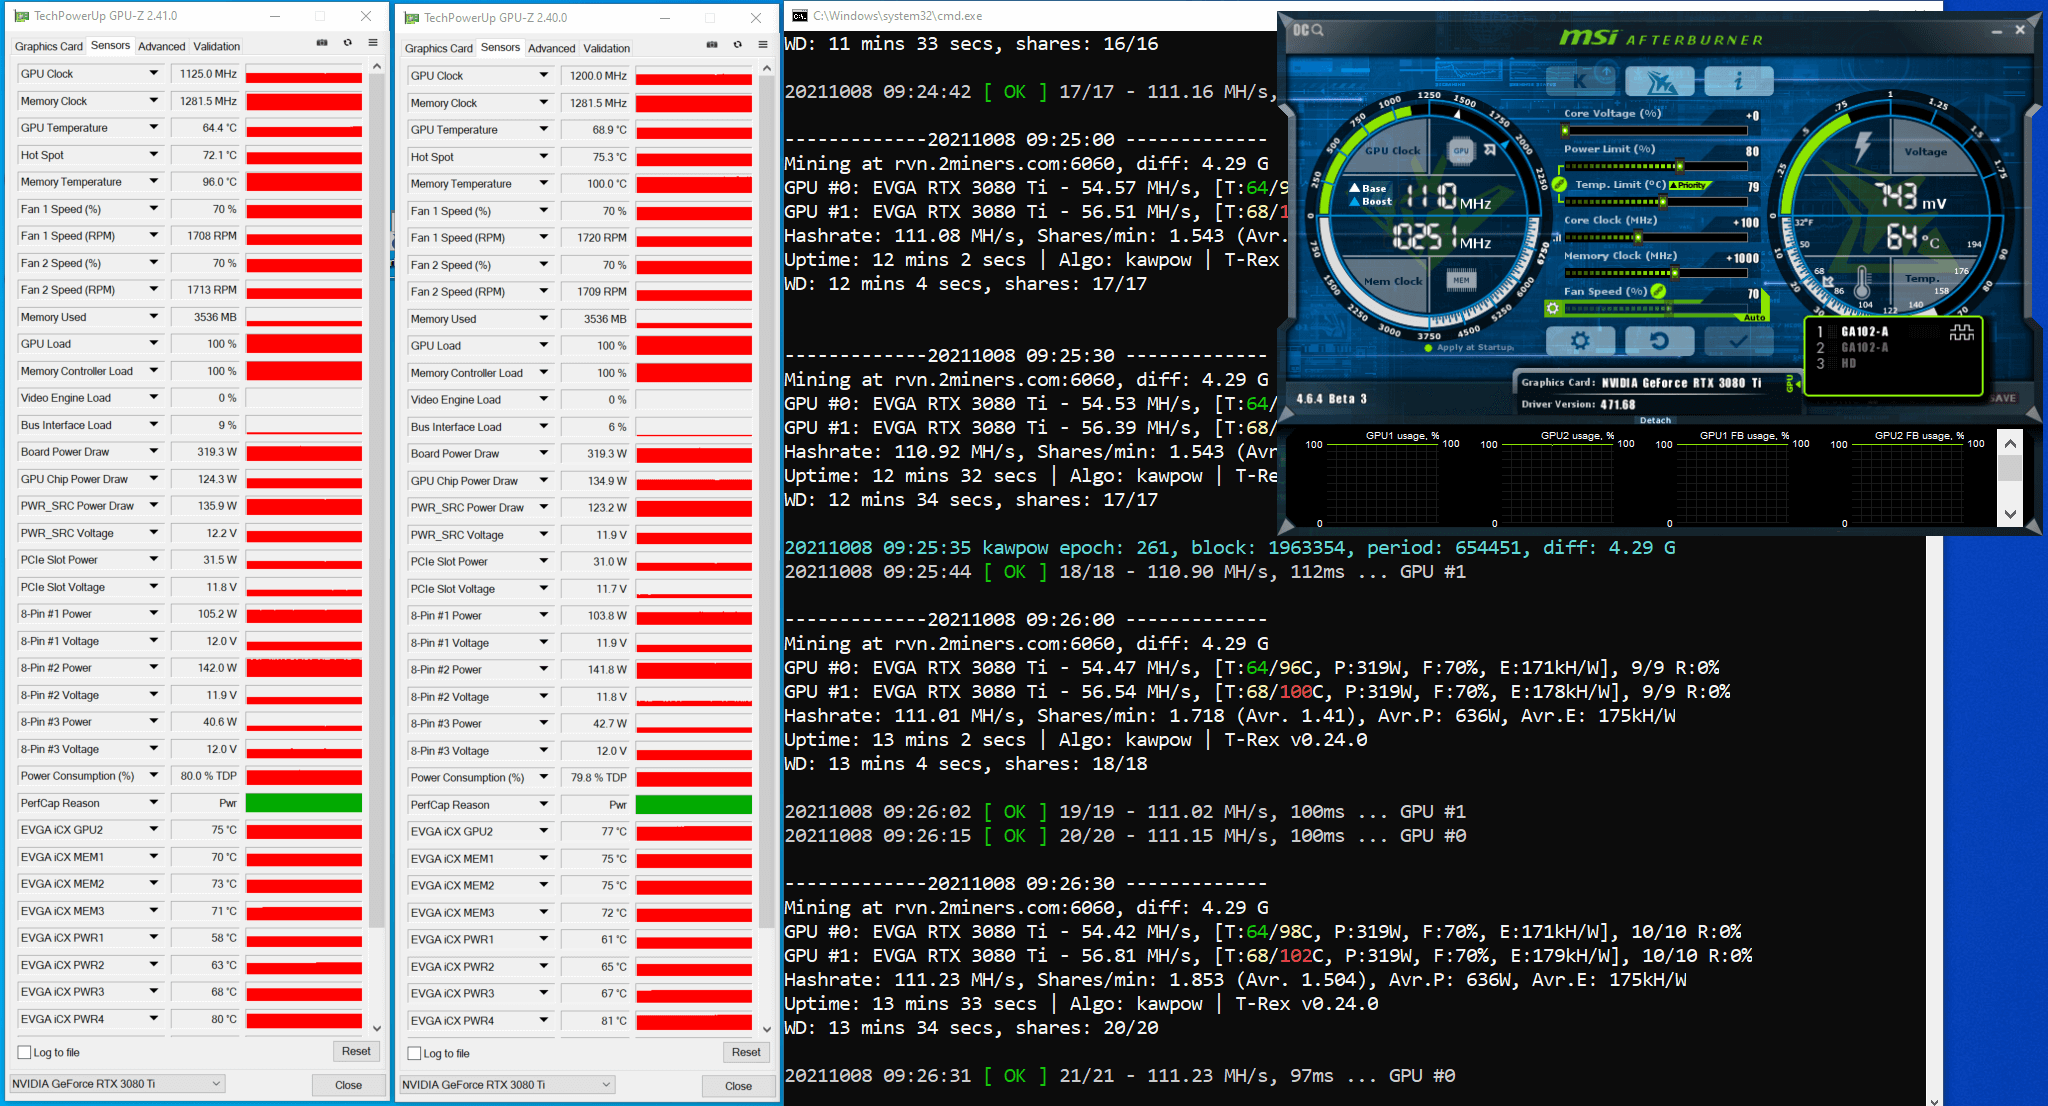Click the information 'i' button in Afterburner

pyautogui.click(x=1738, y=81)
